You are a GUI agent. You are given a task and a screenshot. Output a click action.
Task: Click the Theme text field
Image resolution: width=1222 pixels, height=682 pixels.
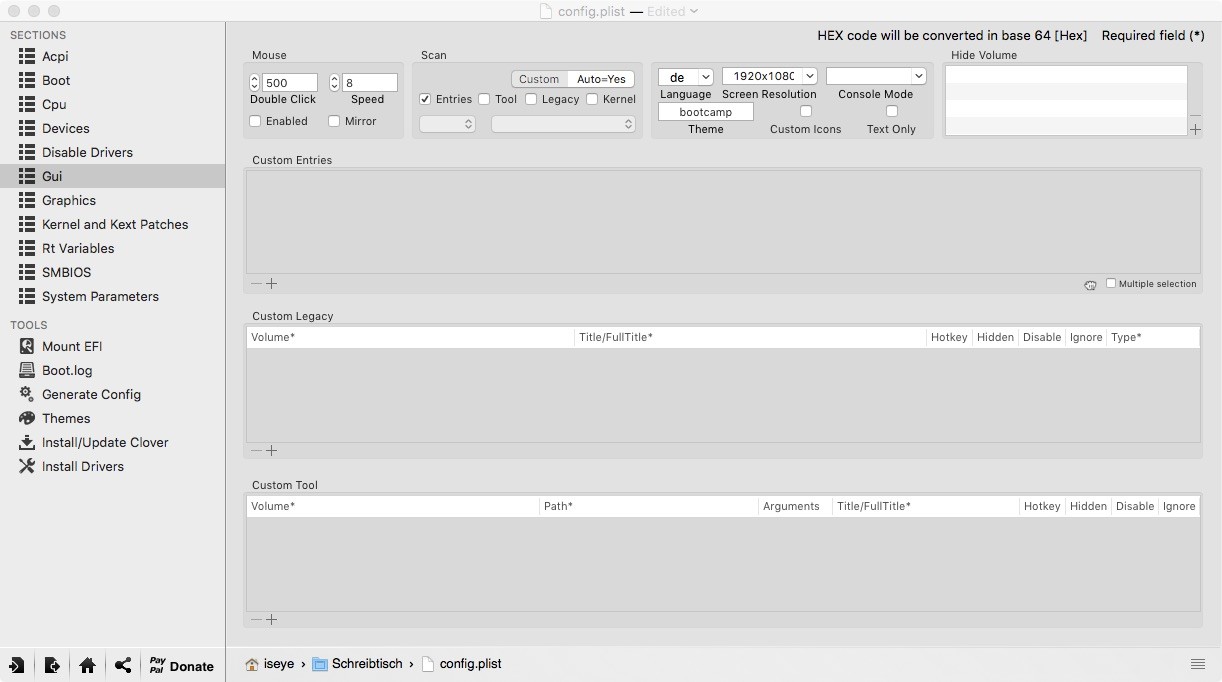[x=705, y=112]
